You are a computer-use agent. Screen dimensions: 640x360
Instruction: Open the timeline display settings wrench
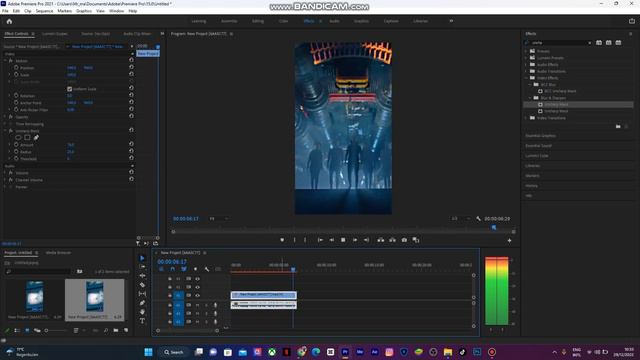coord(207,269)
